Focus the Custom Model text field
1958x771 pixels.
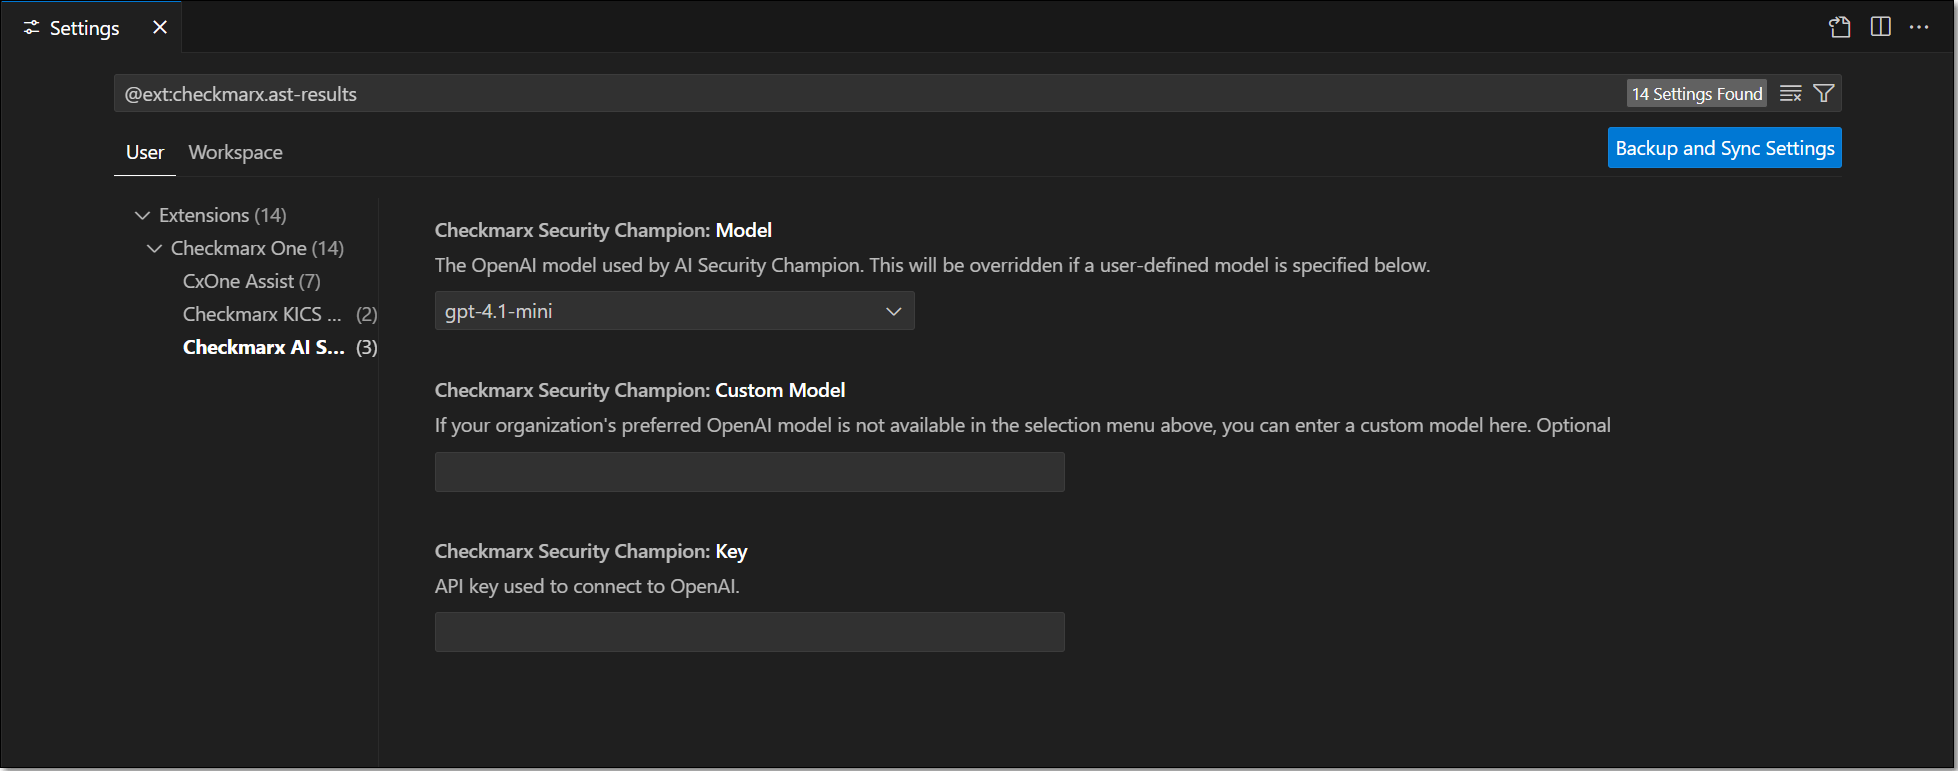pyautogui.click(x=750, y=472)
